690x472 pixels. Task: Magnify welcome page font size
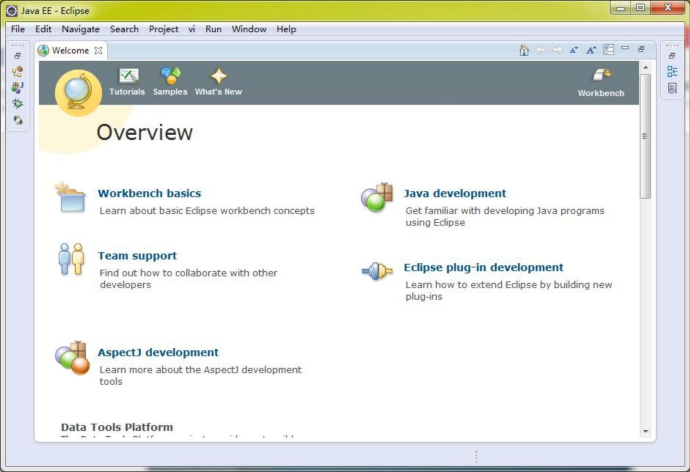point(591,50)
